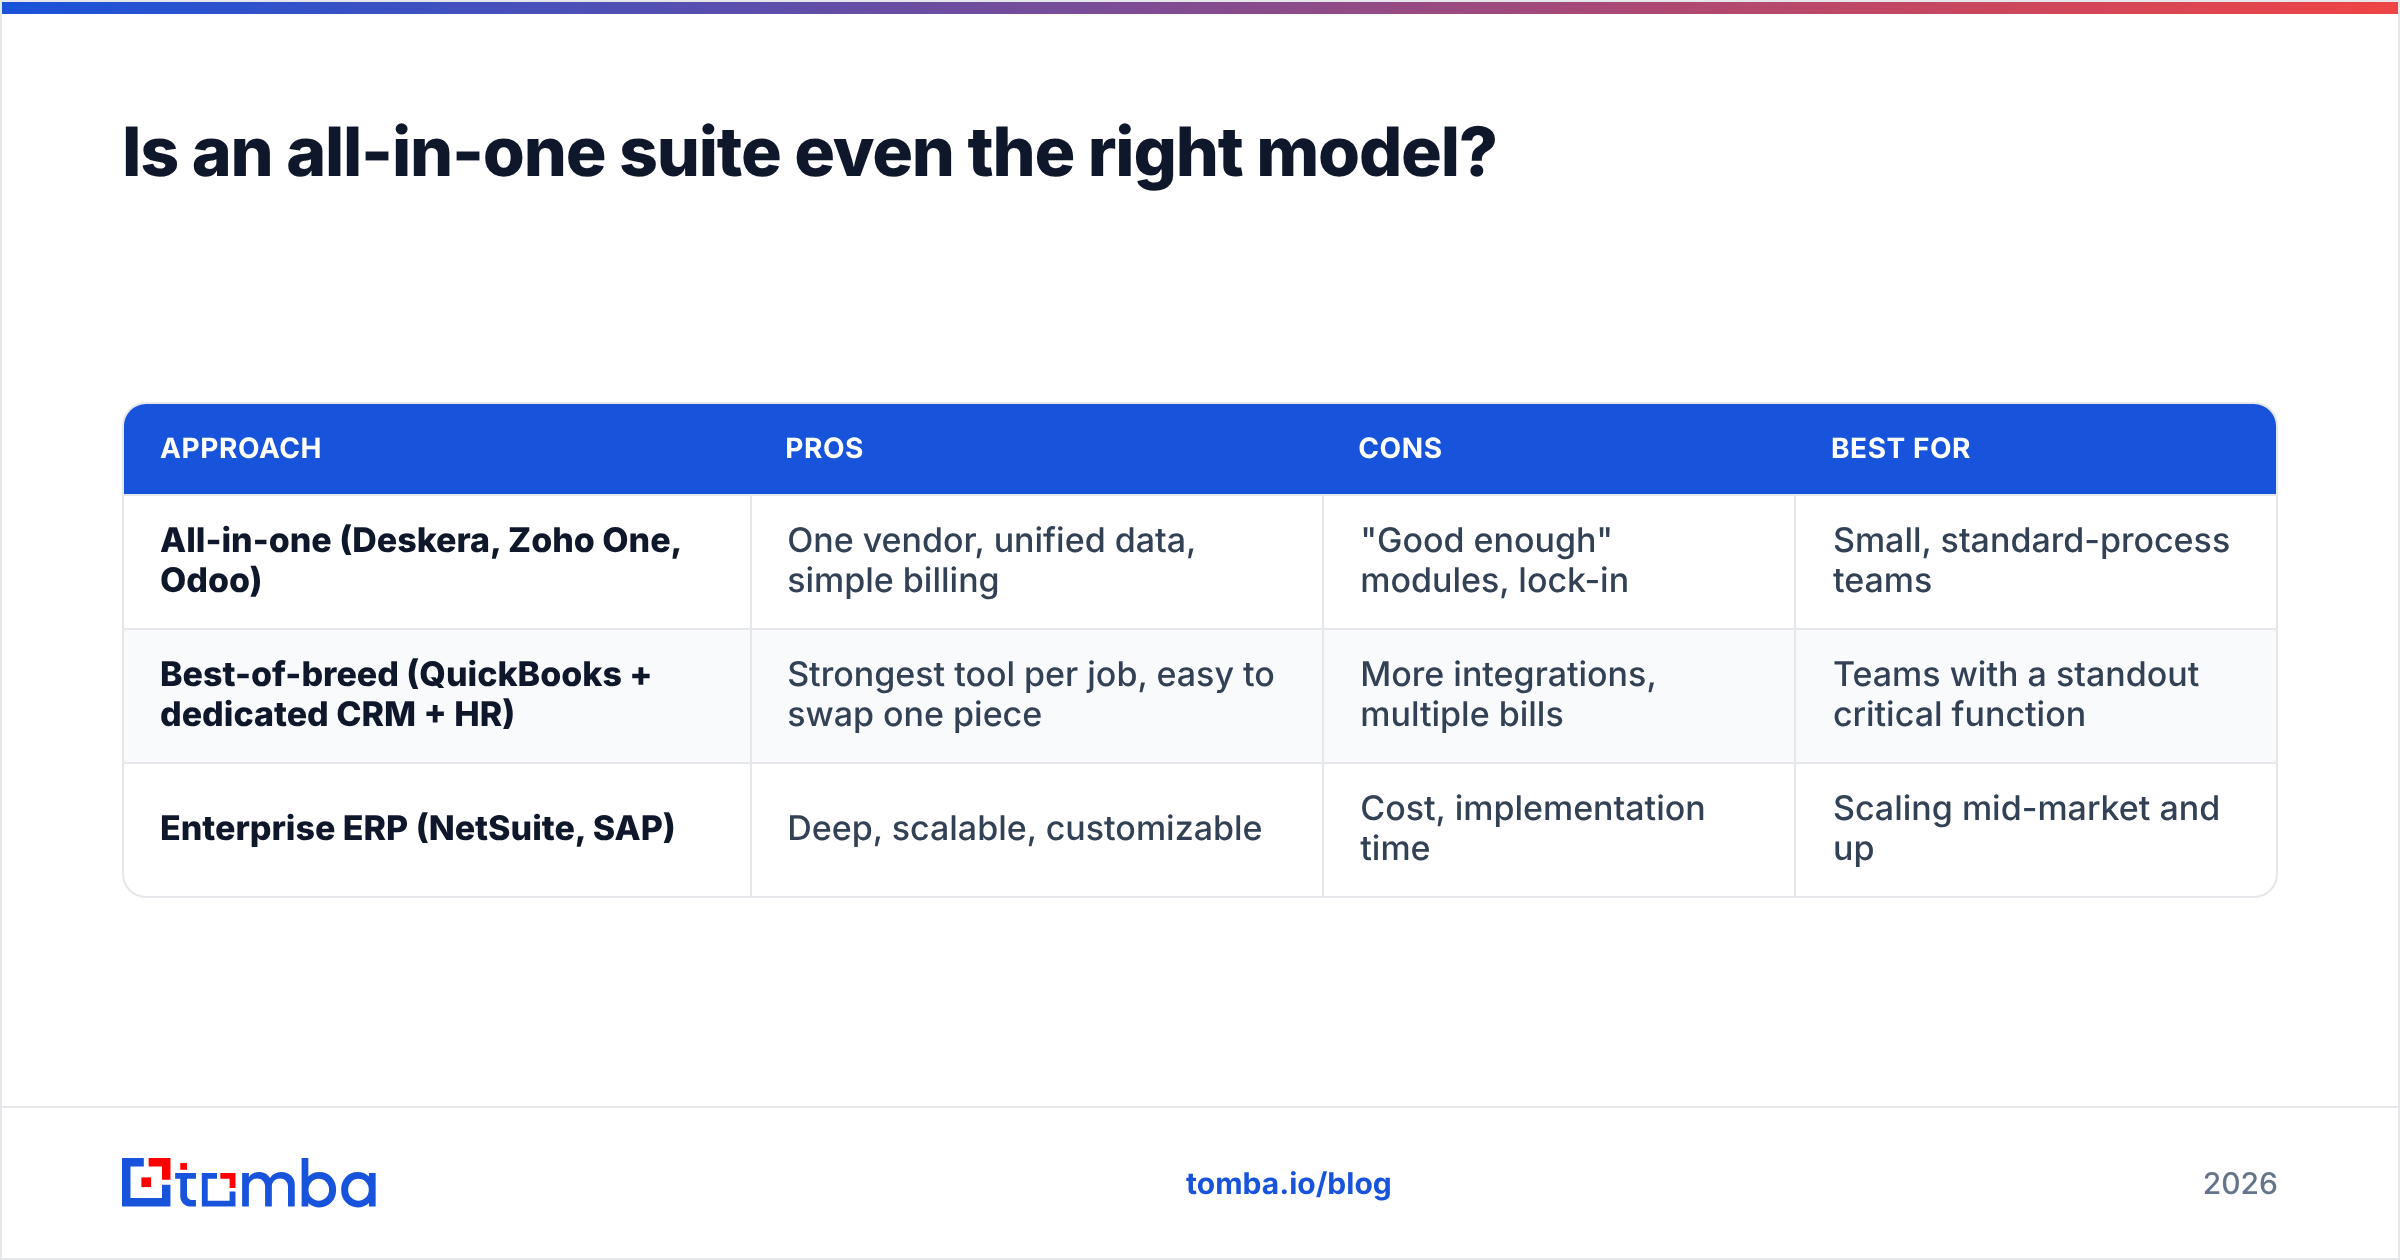Viewport: 2400px width, 1260px height.
Task: Click the 'More integrations, multiple bills' cell
Action: pos(1559,695)
